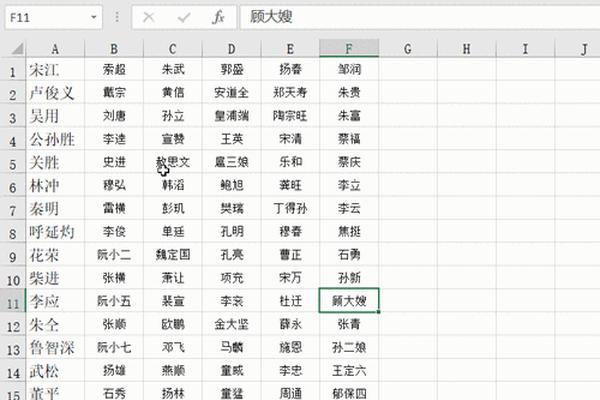600x400 pixels.
Task: Click cell containing 阮小五
Action: (x=114, y=301)
